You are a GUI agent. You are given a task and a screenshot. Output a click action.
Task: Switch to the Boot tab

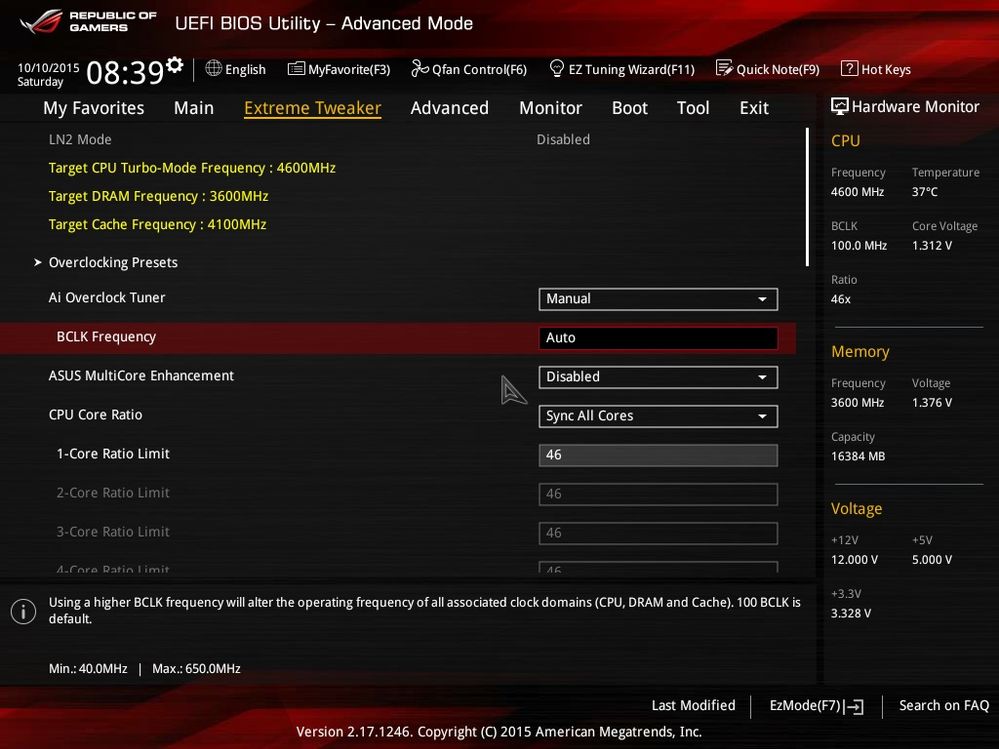coord(629,108)
